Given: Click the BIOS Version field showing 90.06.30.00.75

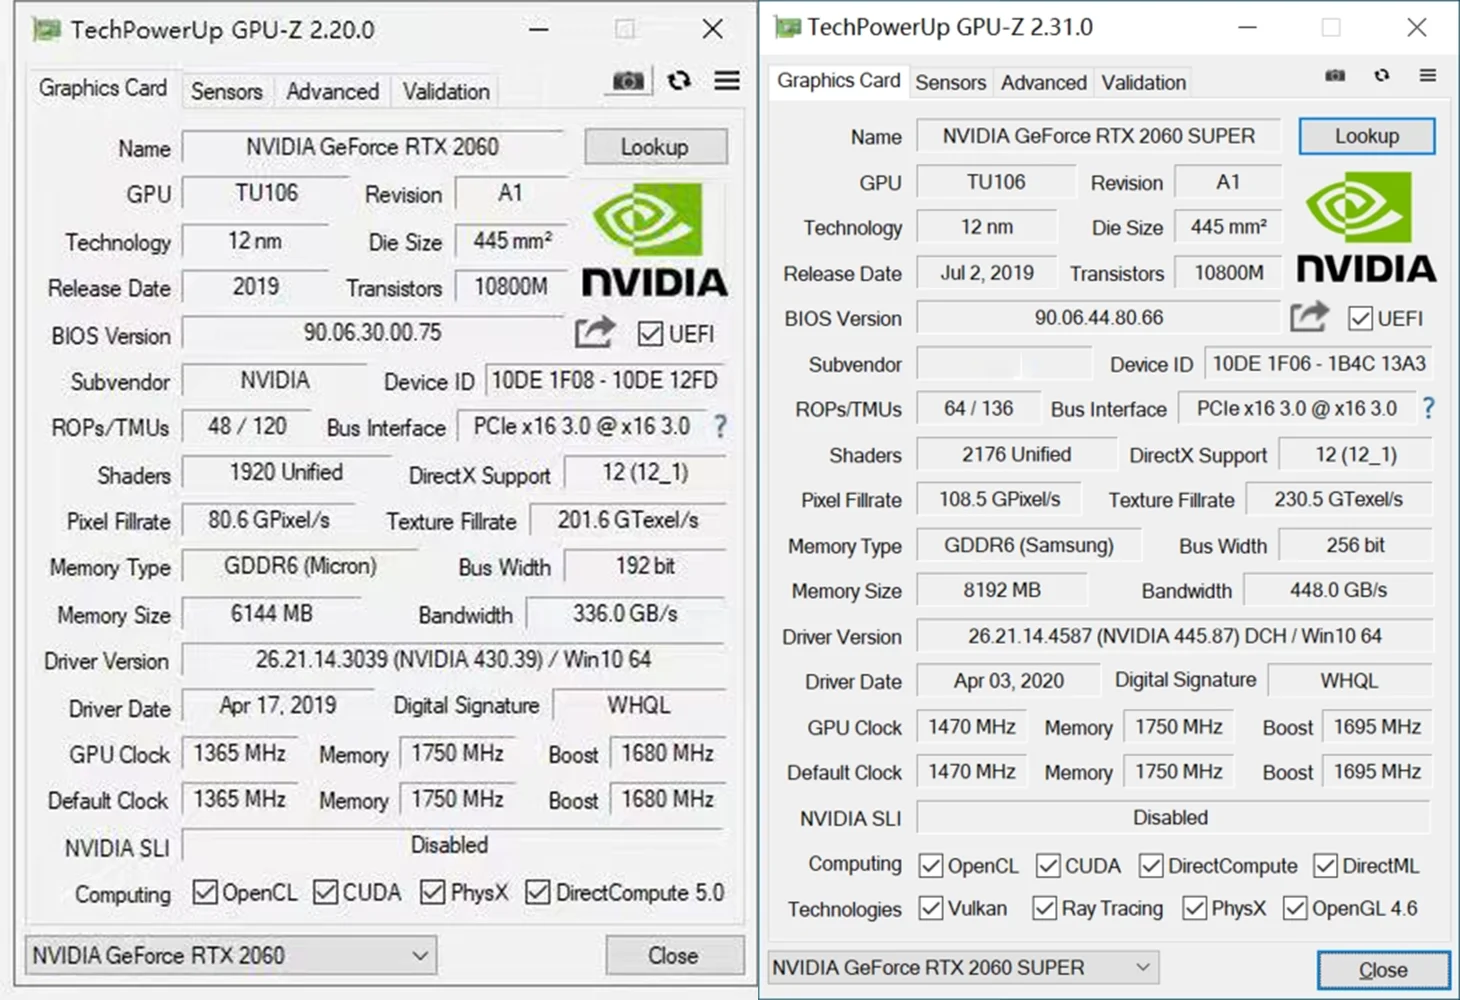Looking at the screenshot, I should (373, 333).
